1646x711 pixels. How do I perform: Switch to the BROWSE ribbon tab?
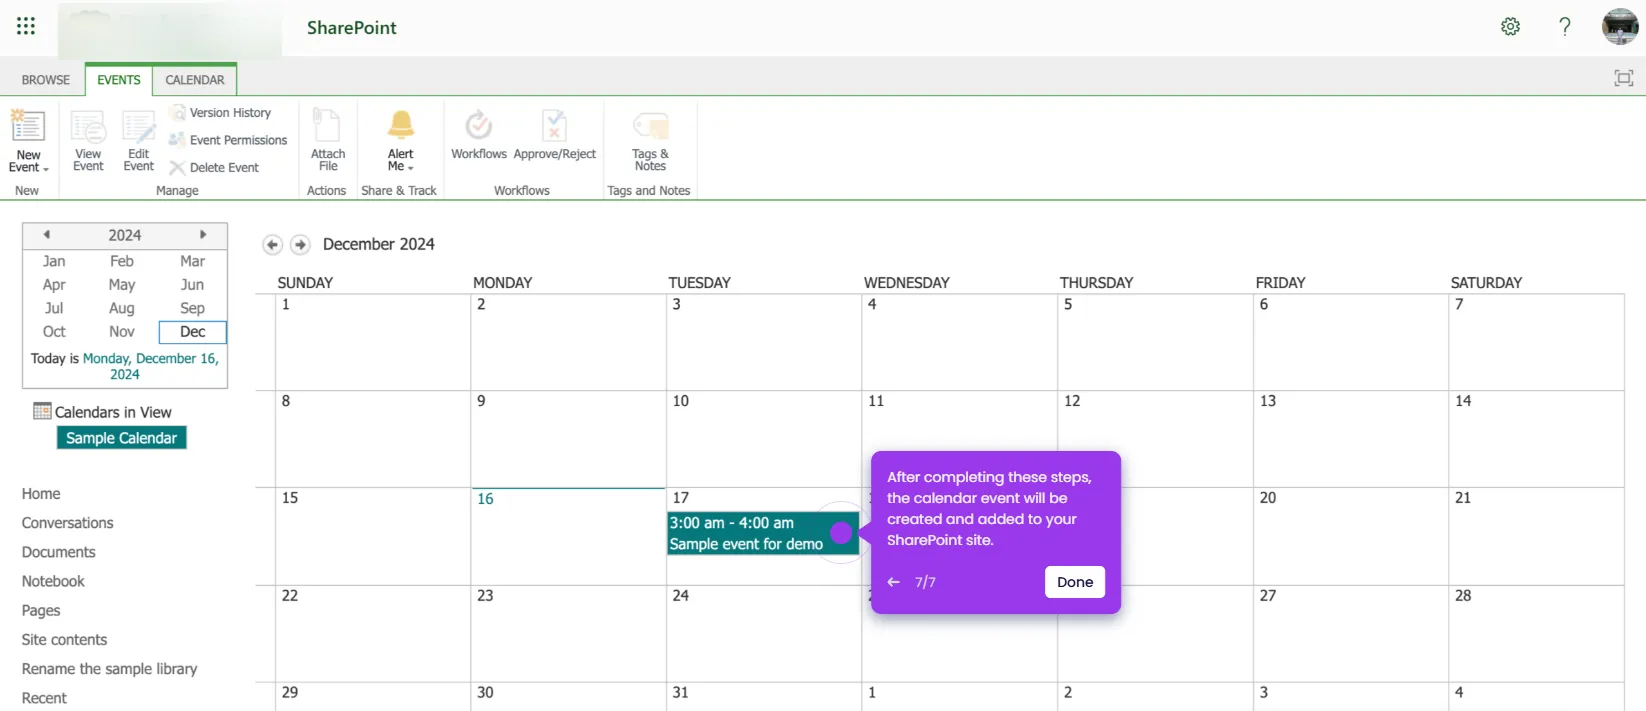[x=46, y=80]
